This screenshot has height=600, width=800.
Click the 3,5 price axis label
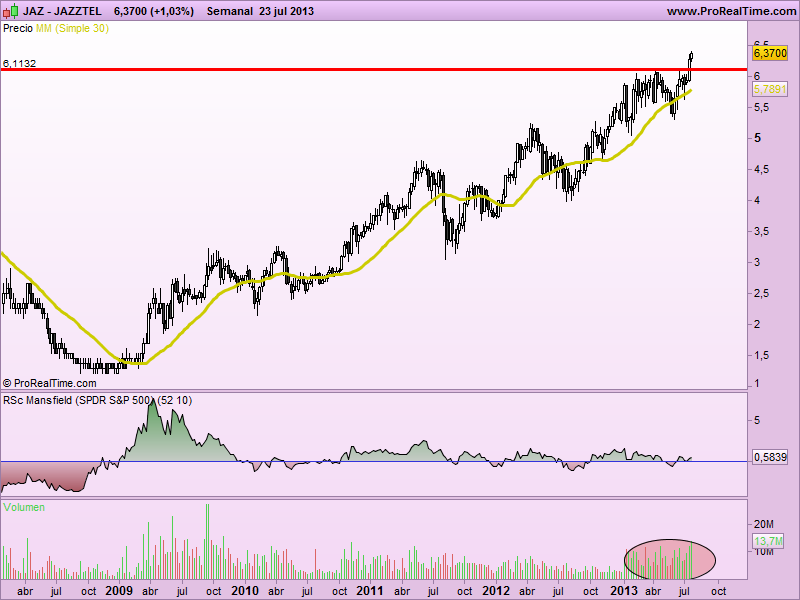pos(762,232)
